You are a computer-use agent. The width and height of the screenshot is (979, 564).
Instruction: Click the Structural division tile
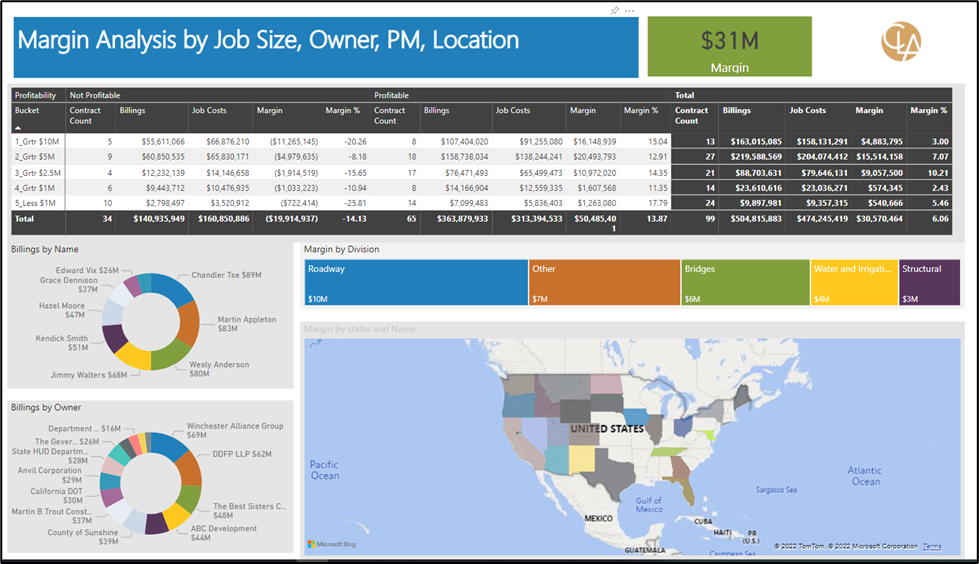click(929, 282)
